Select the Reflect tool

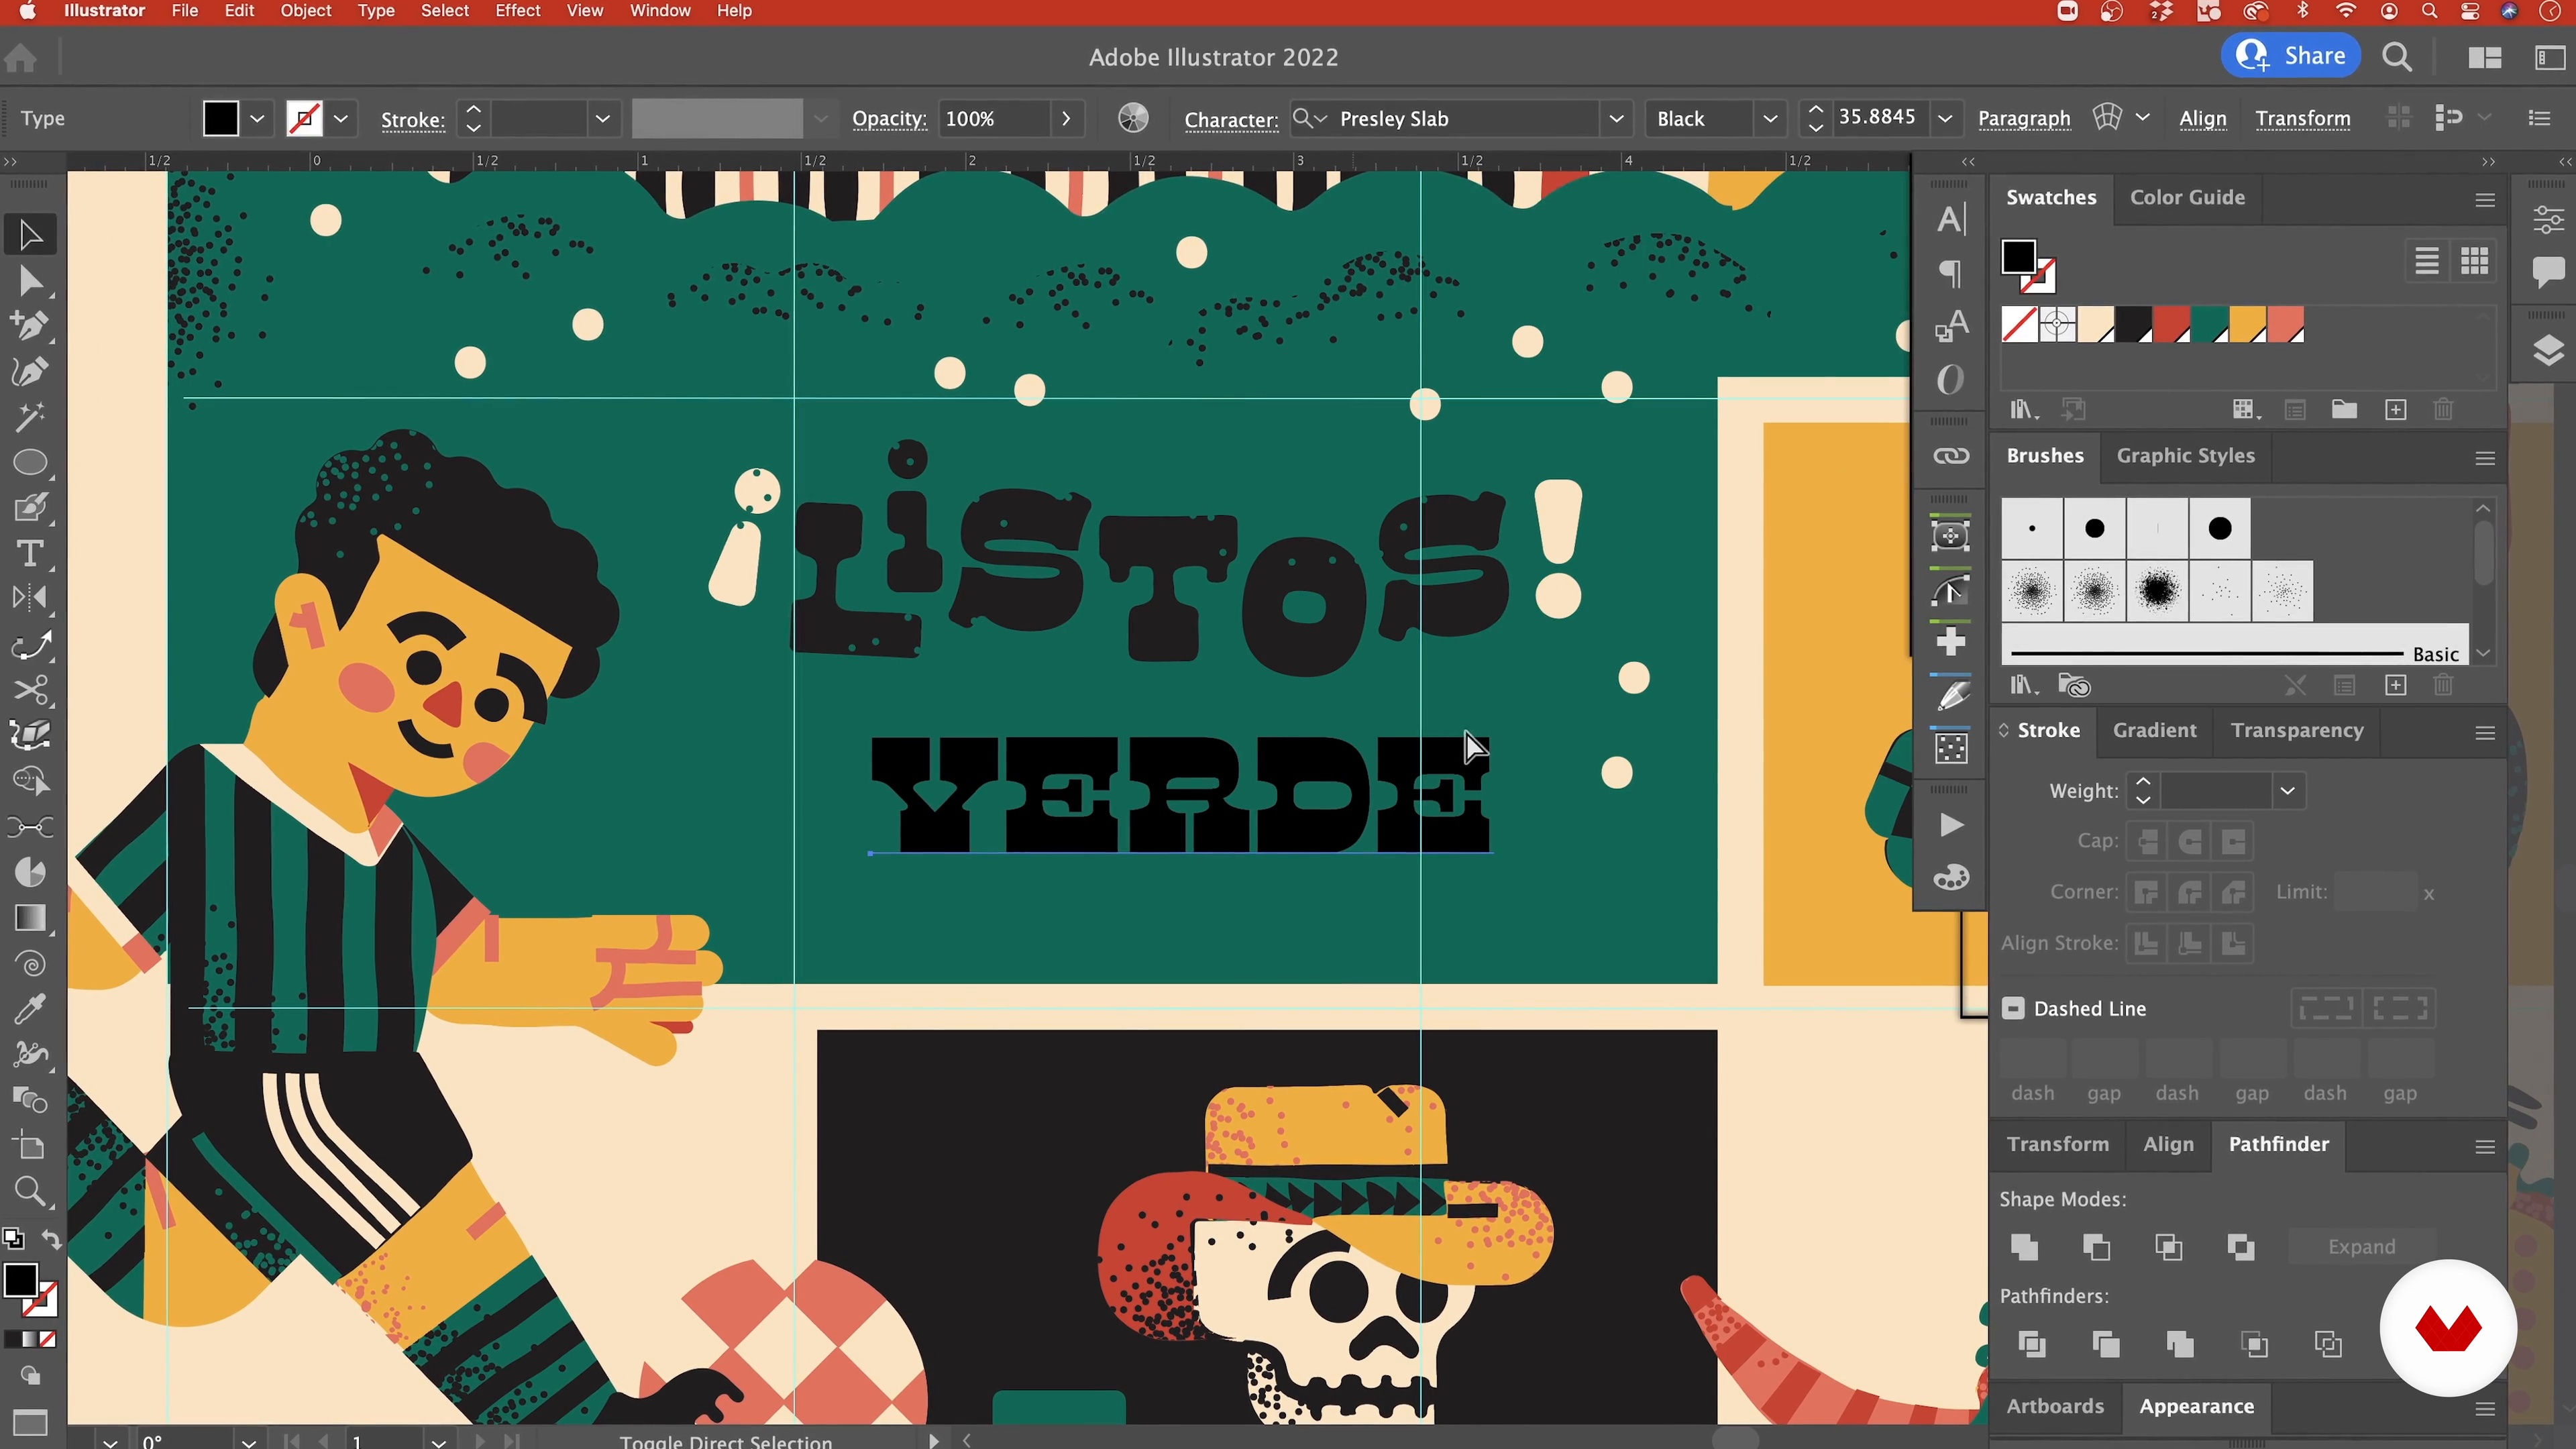click(x=30, y=599)
